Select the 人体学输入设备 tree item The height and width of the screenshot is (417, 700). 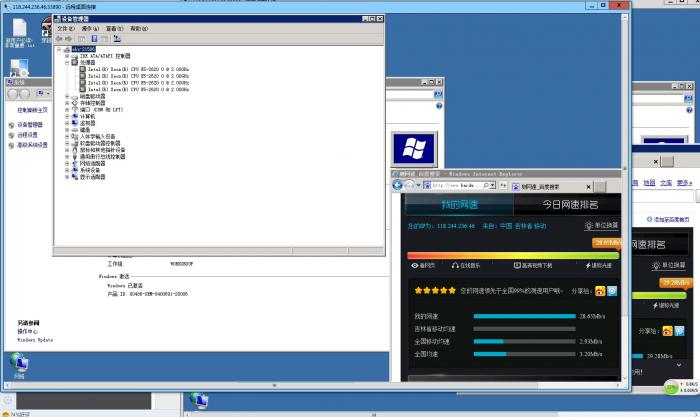point(97,137)
